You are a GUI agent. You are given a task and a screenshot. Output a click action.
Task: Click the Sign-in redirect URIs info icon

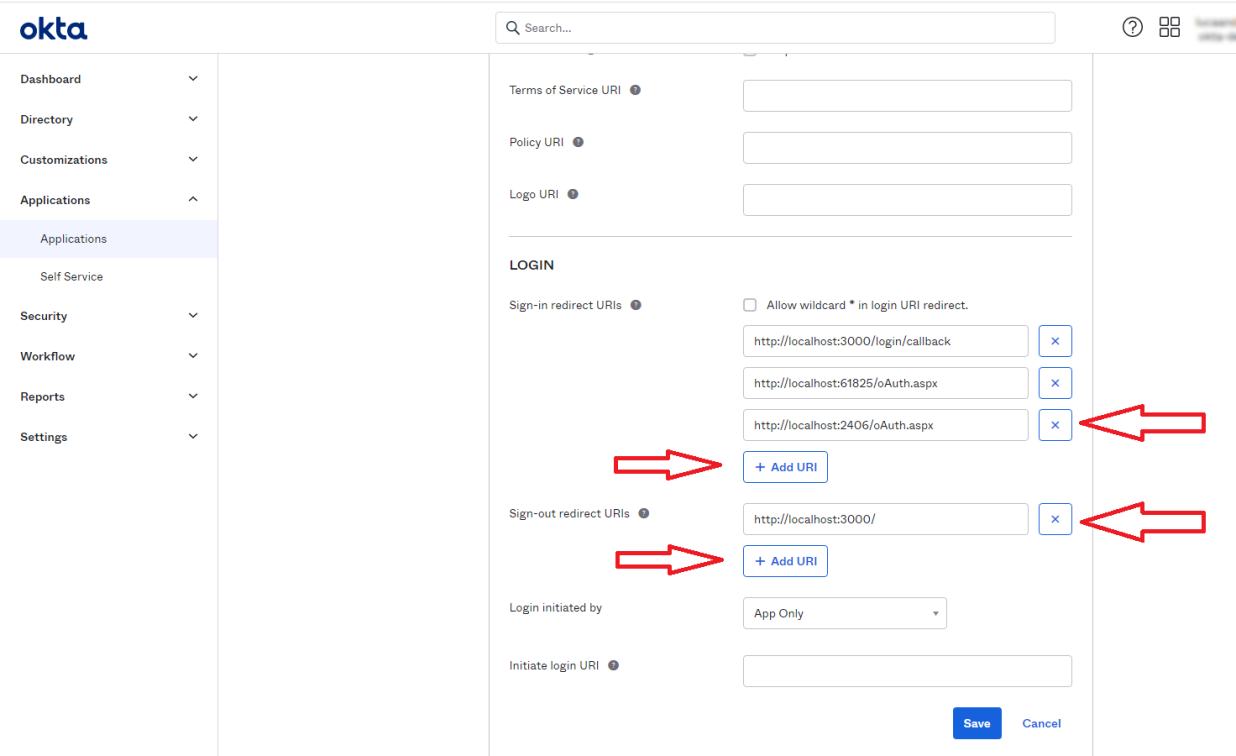(636, 305)
